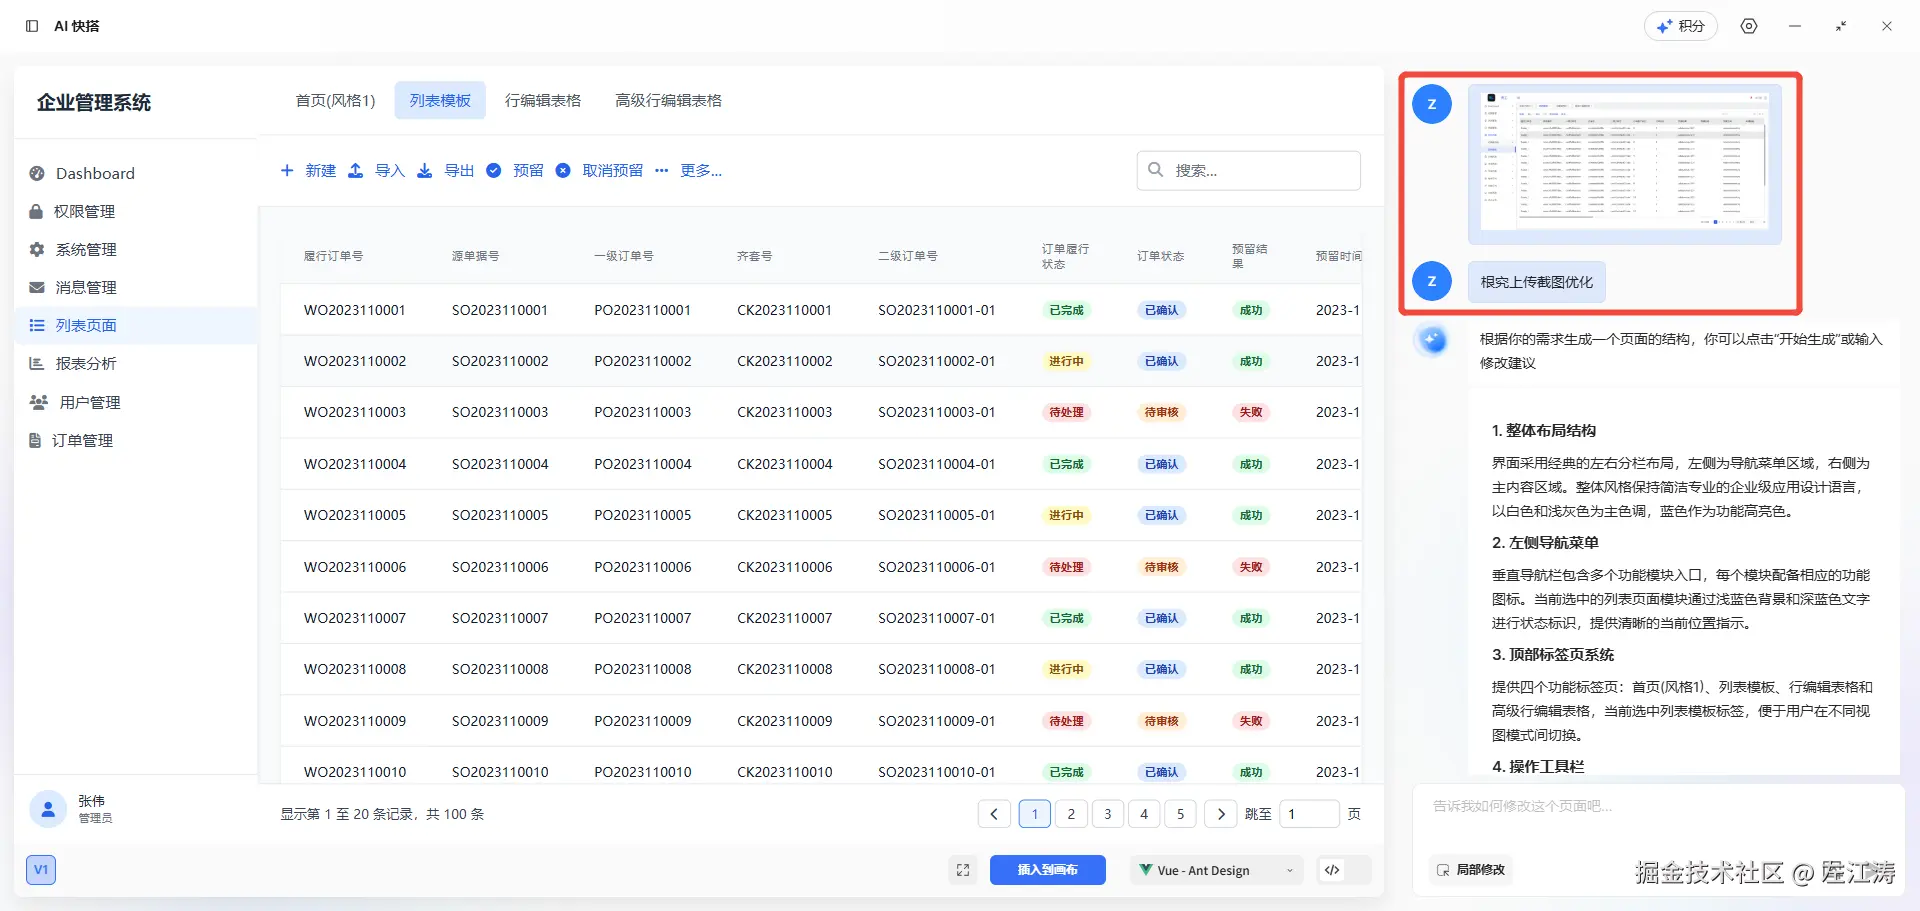Viewport: 1920px width, 911px height.
Task: Click the 订单状态 column header
Action: (1160, 256)
